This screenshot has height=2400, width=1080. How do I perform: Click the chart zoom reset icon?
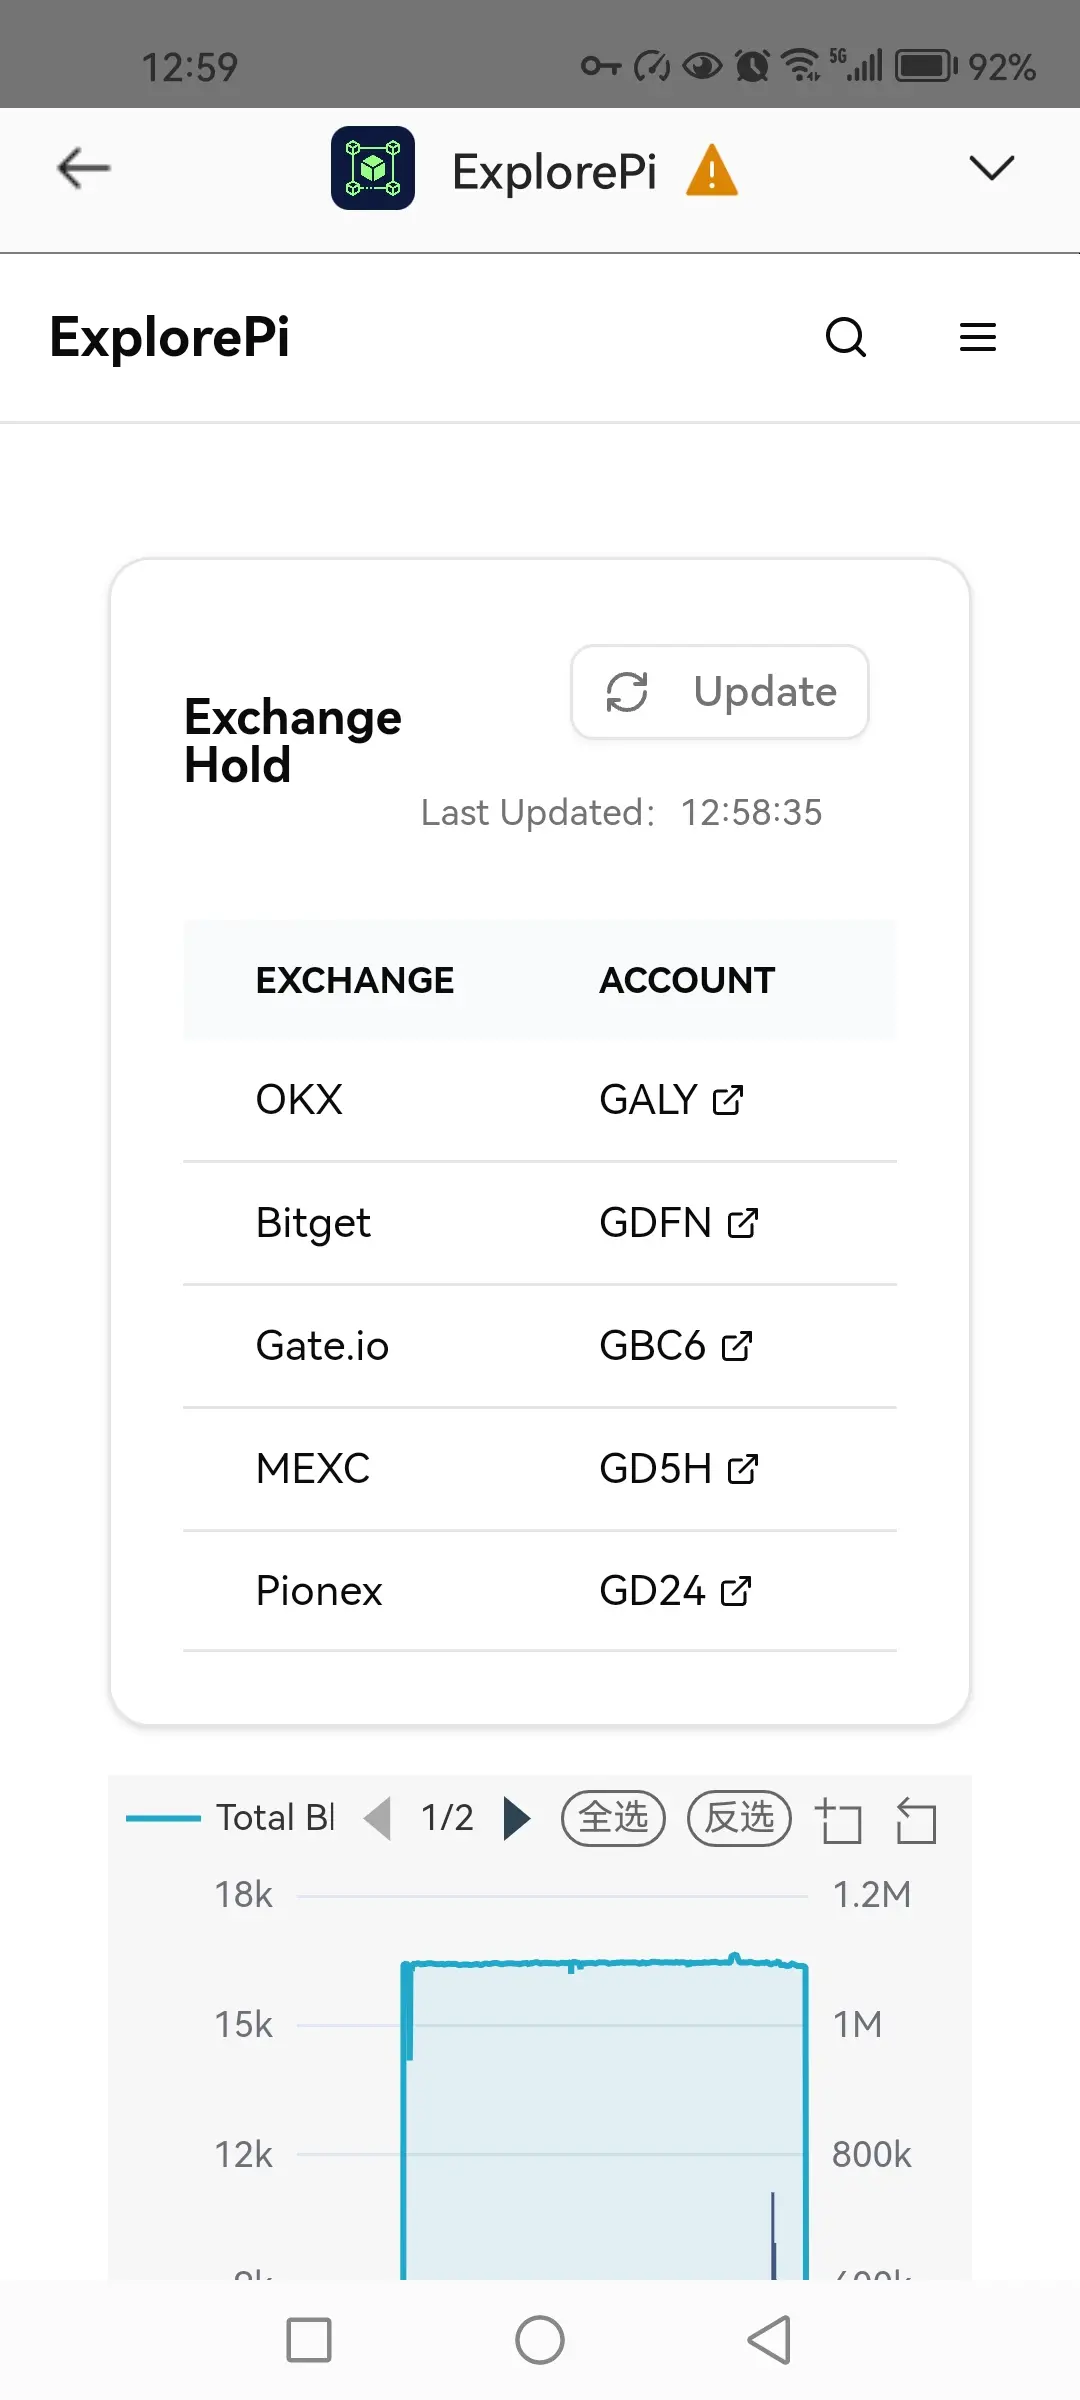pos(916,1820)
